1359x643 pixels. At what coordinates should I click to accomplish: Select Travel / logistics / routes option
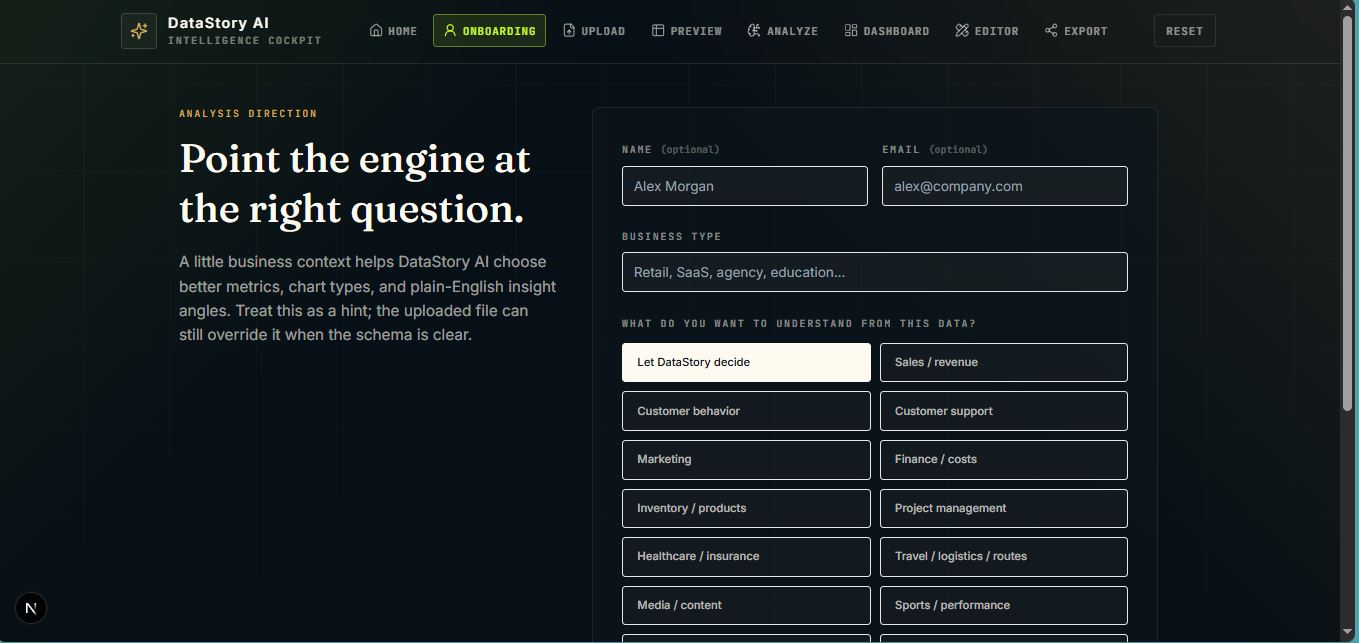[1004, 557]
